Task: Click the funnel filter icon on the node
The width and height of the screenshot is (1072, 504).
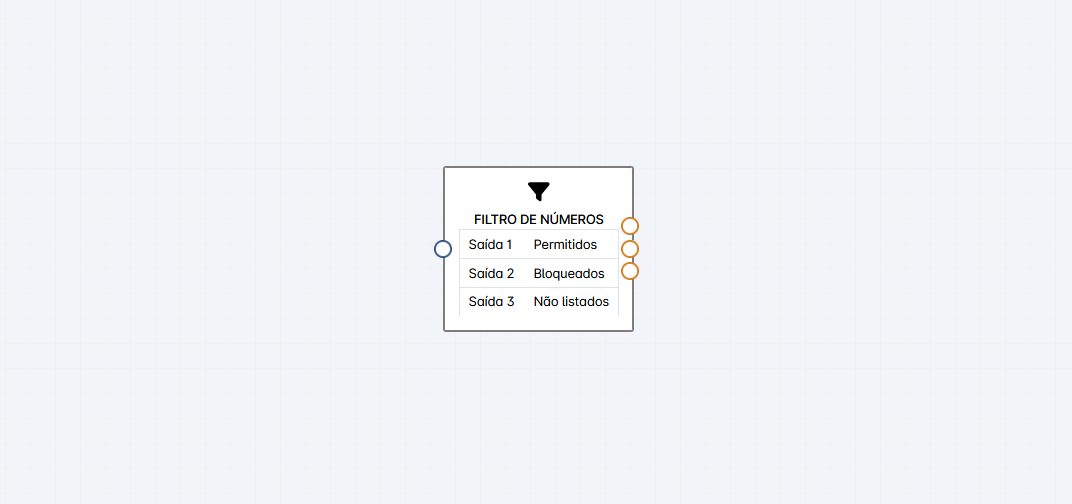Action: 539,191
